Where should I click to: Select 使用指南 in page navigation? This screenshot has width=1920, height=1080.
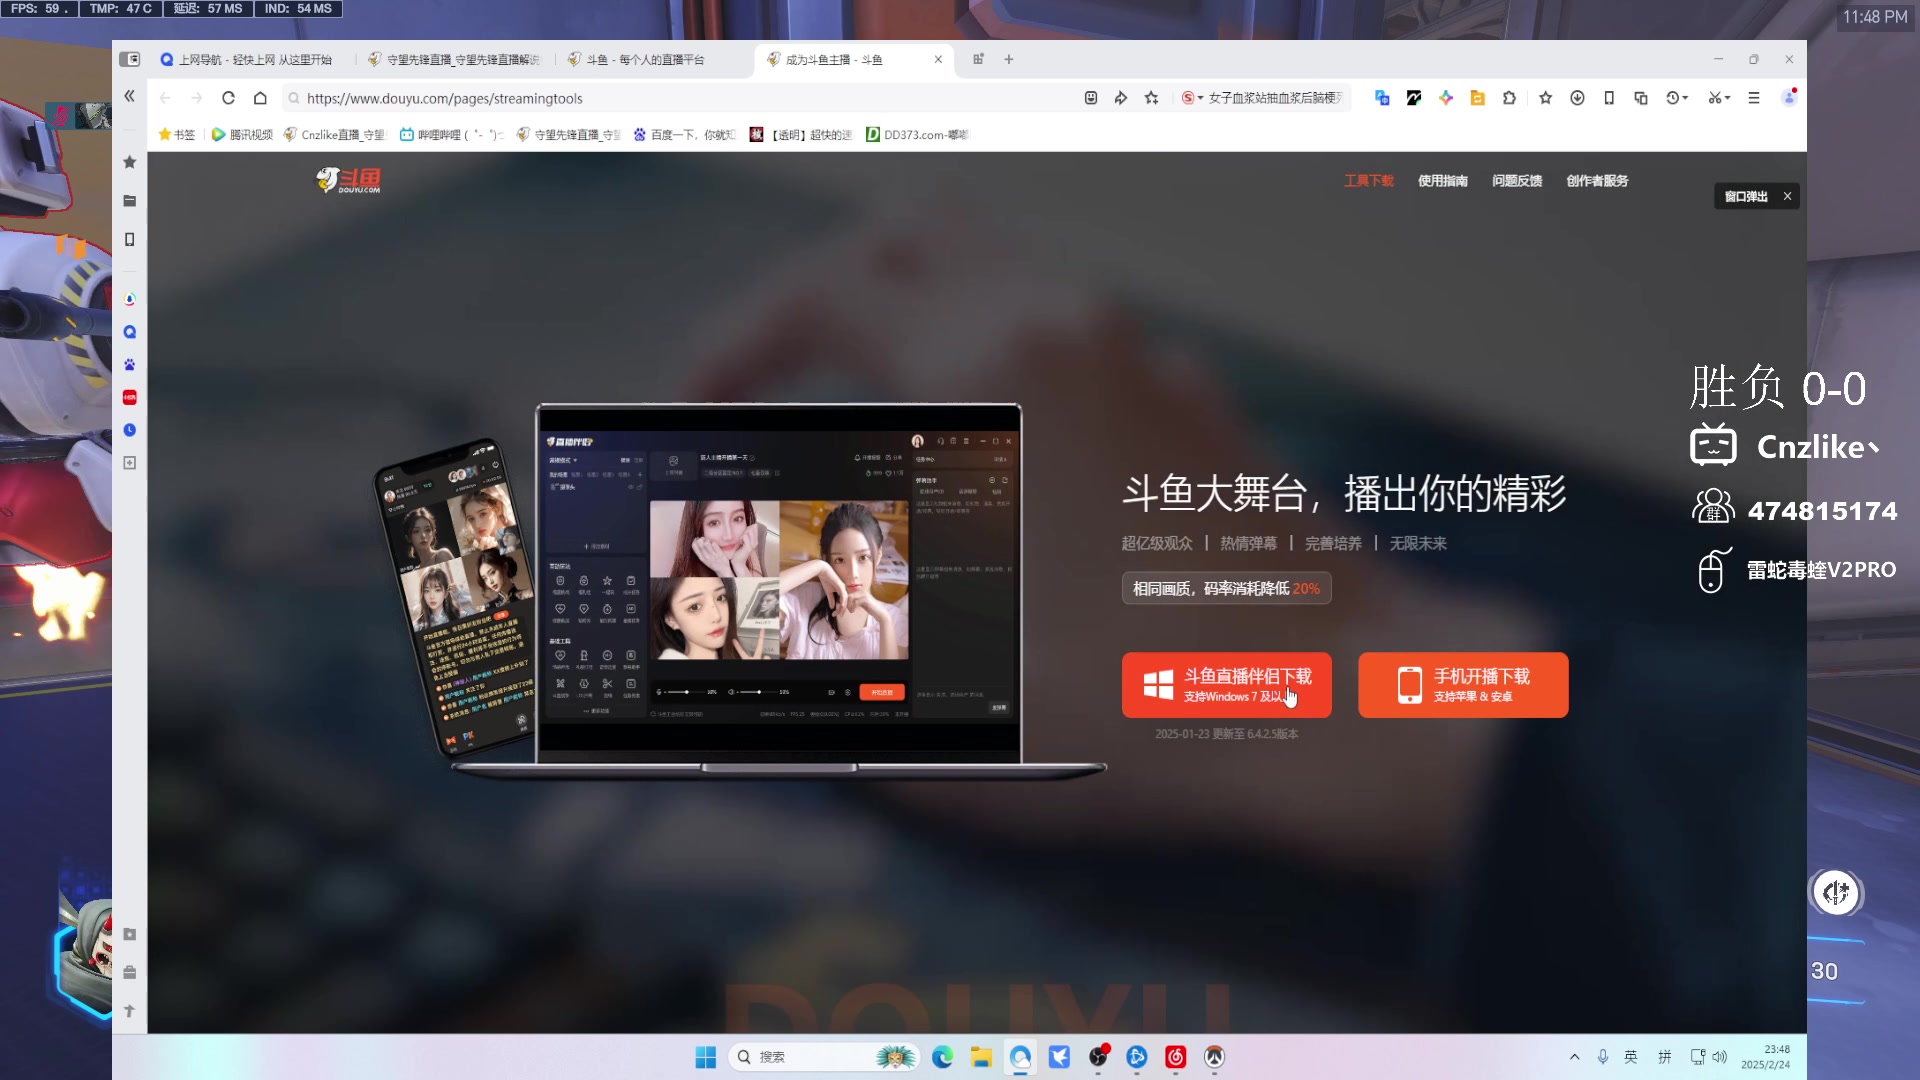click(x=1442, y=181)
